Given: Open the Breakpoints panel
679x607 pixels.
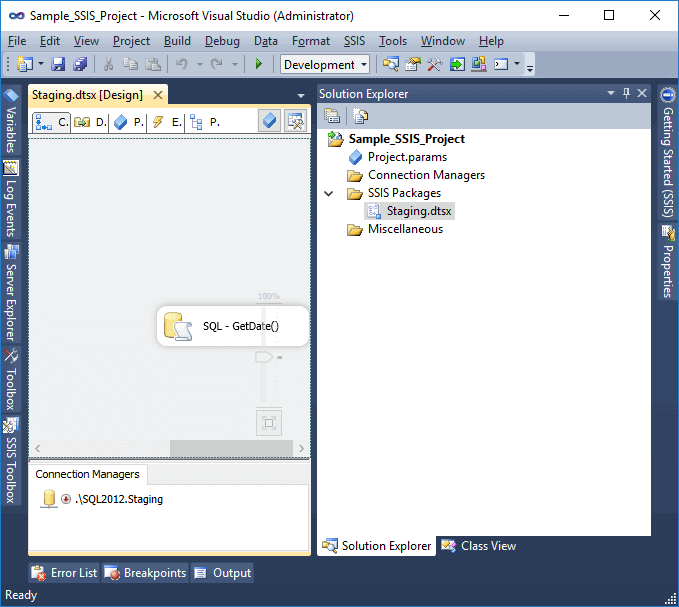Looking at the screenshot, I should point(146,573).
